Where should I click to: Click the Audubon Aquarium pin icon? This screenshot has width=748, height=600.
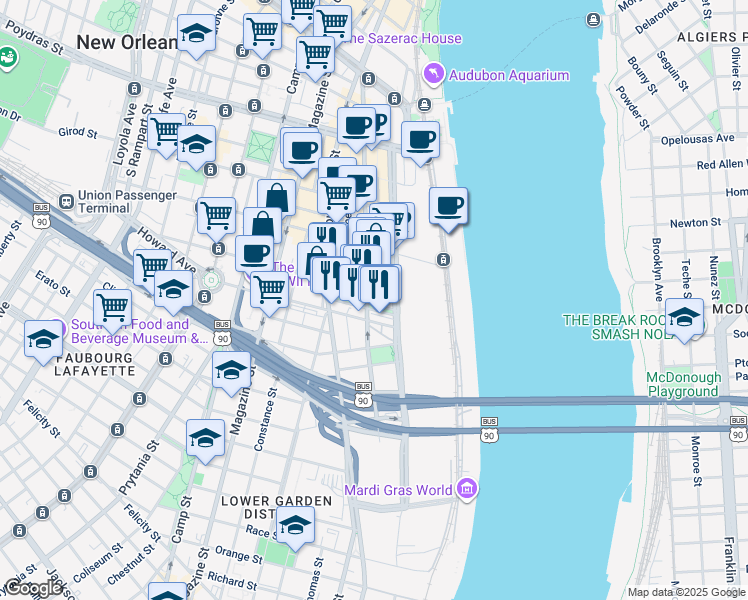coord(433,75)
